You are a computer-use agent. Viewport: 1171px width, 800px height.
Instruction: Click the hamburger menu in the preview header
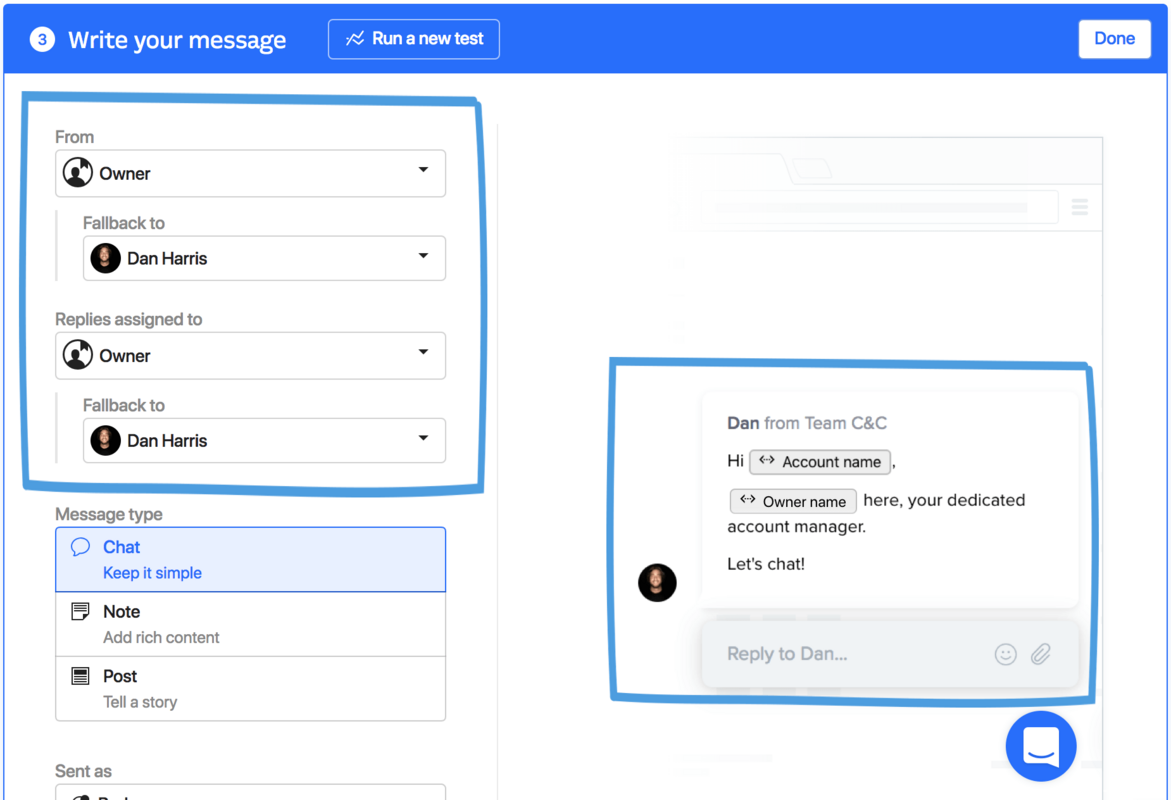coord(1080,206)
